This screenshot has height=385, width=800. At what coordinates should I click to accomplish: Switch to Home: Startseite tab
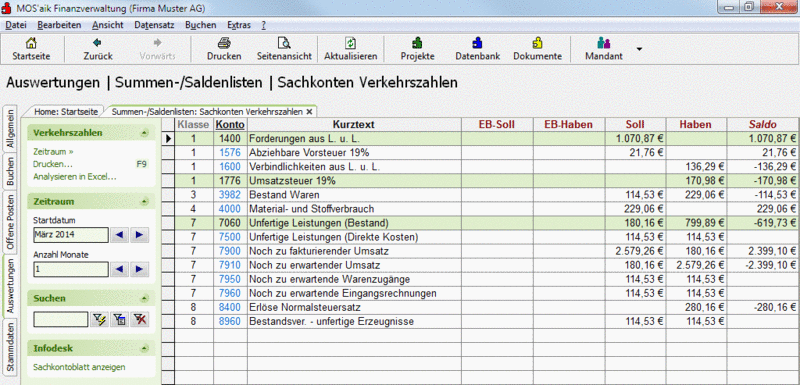pos(66,111)
